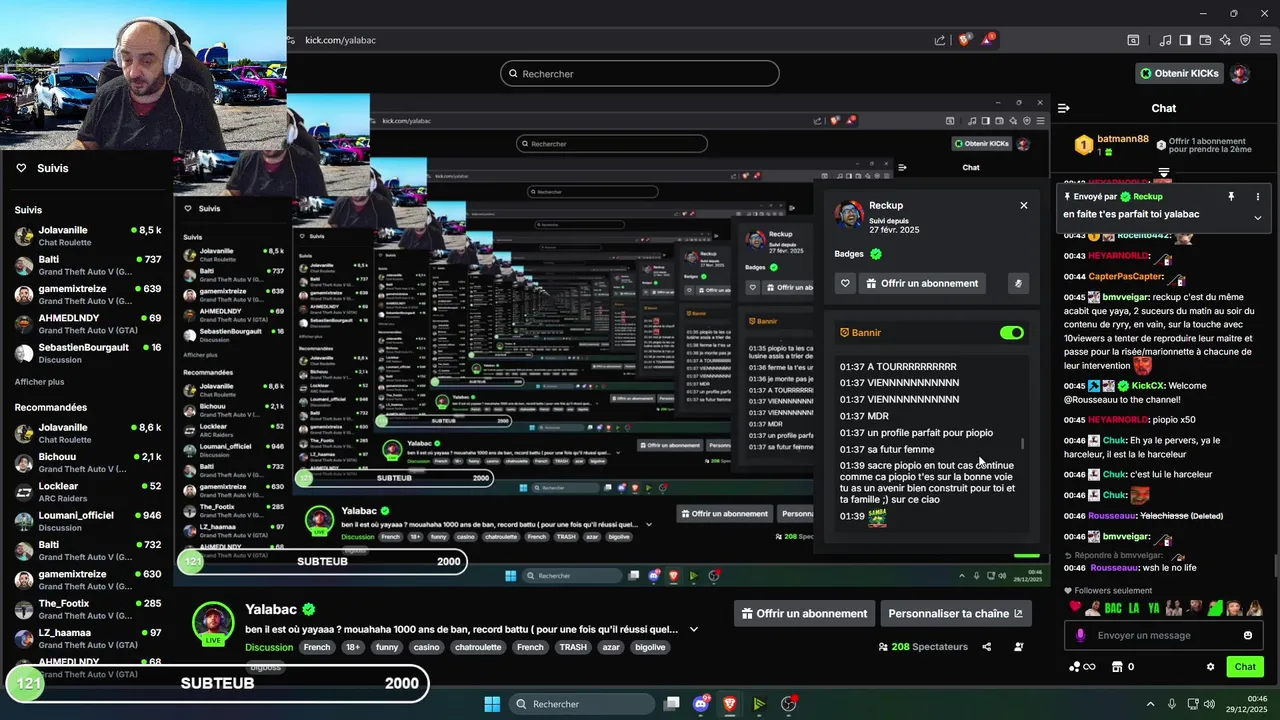This screenshot has height=720, width=1280.
Task: Click the heart follow icon in Reckup card
Action: click(846, 283)
